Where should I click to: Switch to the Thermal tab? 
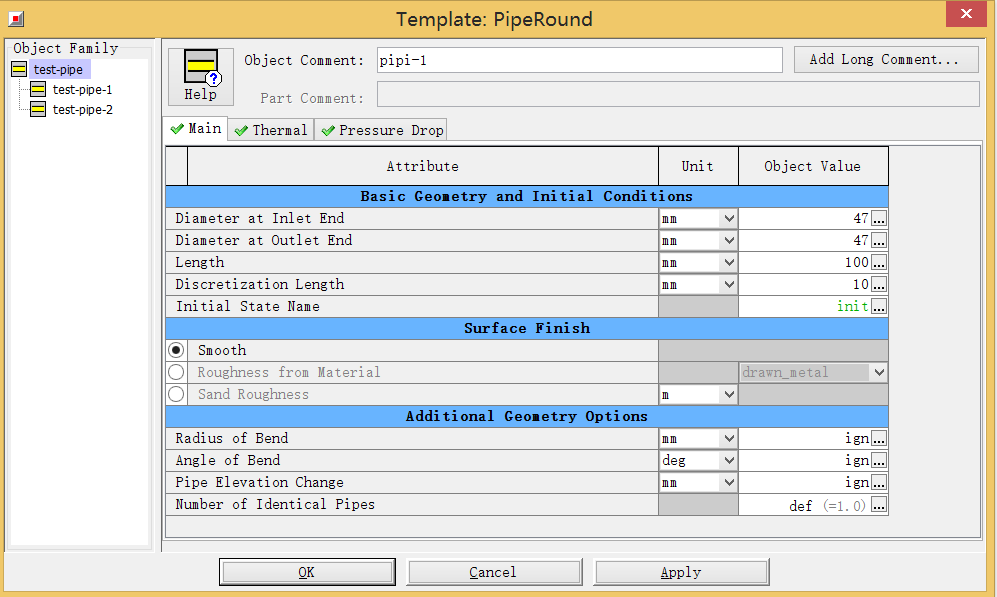coord(271,130)
